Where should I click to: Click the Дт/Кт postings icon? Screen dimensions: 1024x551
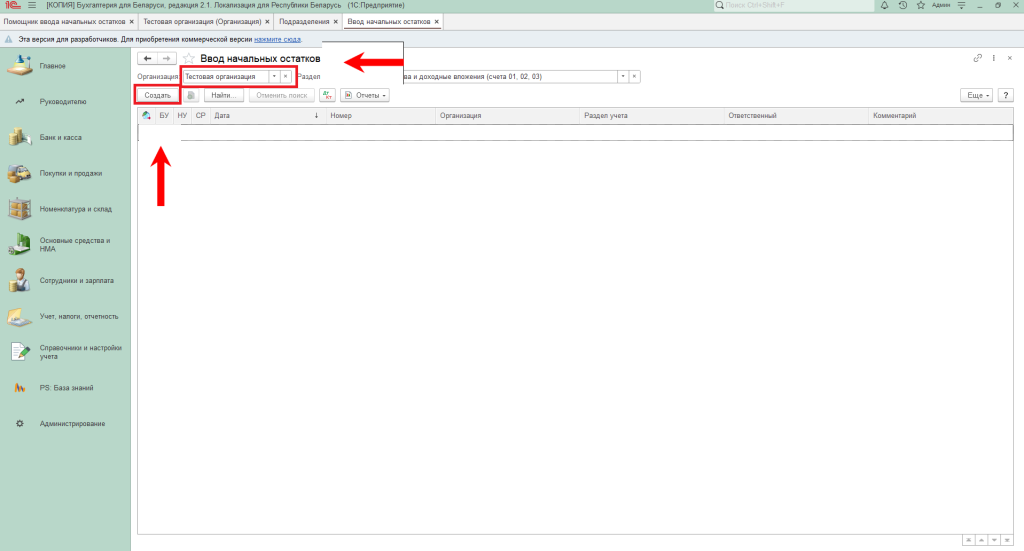tap(327, 95)
